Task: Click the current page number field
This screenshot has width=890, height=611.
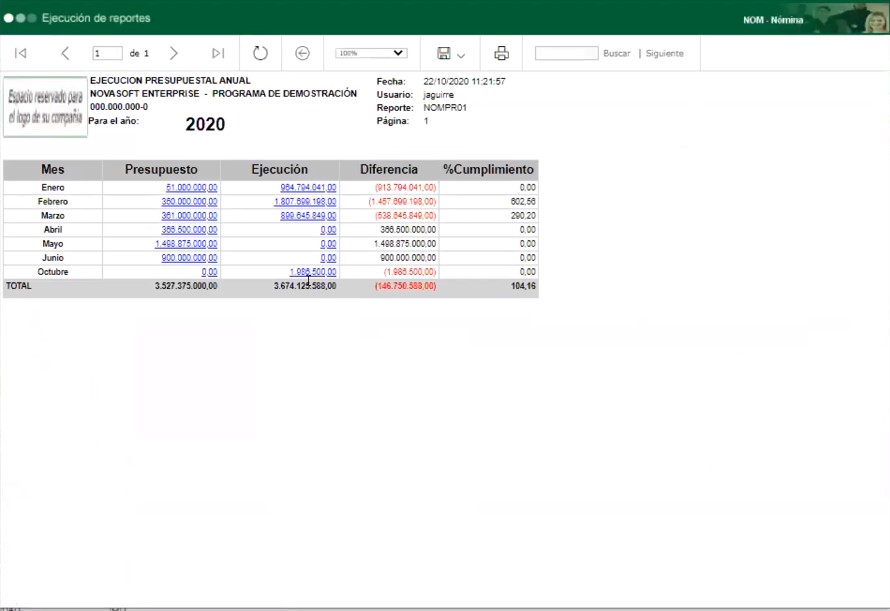Action: click(x=107, y=53)
